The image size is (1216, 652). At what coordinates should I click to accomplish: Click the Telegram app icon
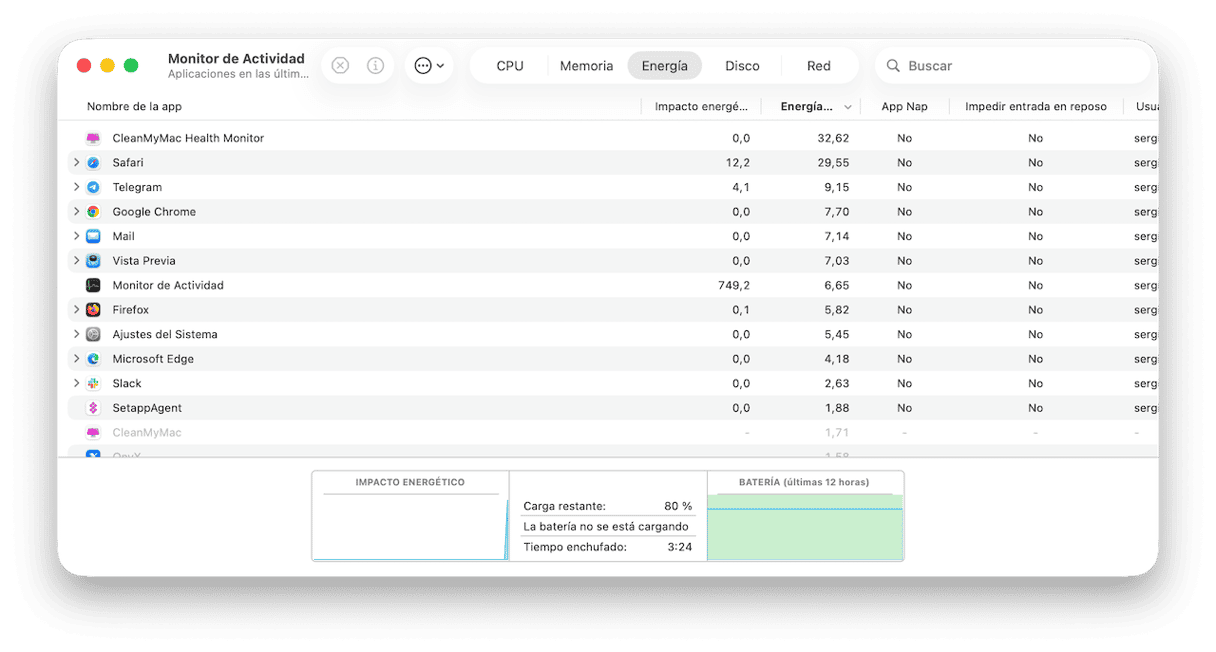[x=93, y=187]
